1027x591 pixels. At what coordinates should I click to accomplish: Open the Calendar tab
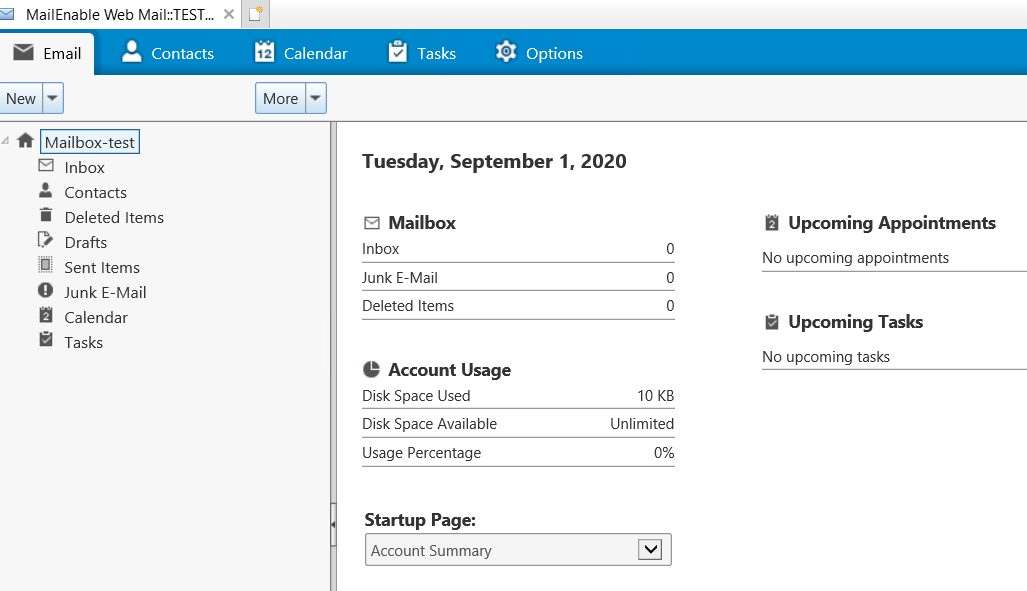click(x=301, y=53)
